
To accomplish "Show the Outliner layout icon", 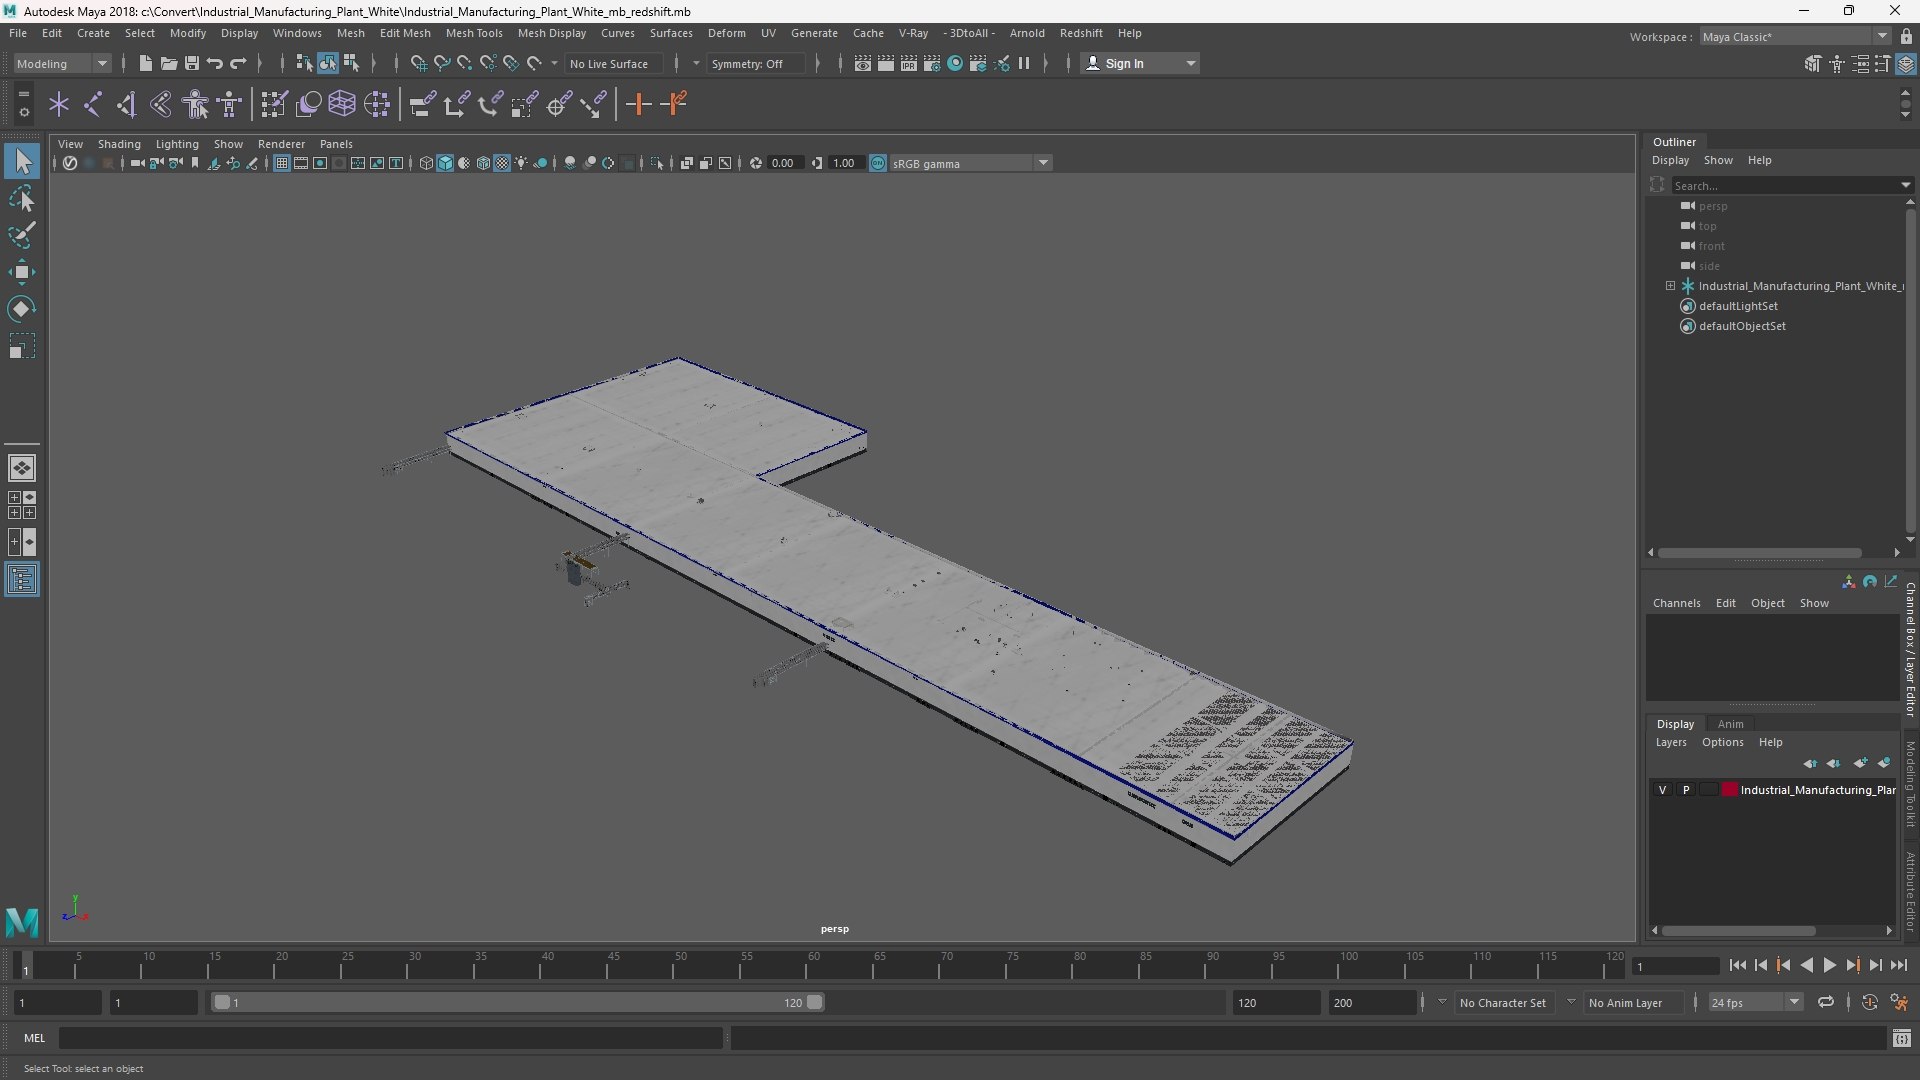I will click(x=22, y=580).
